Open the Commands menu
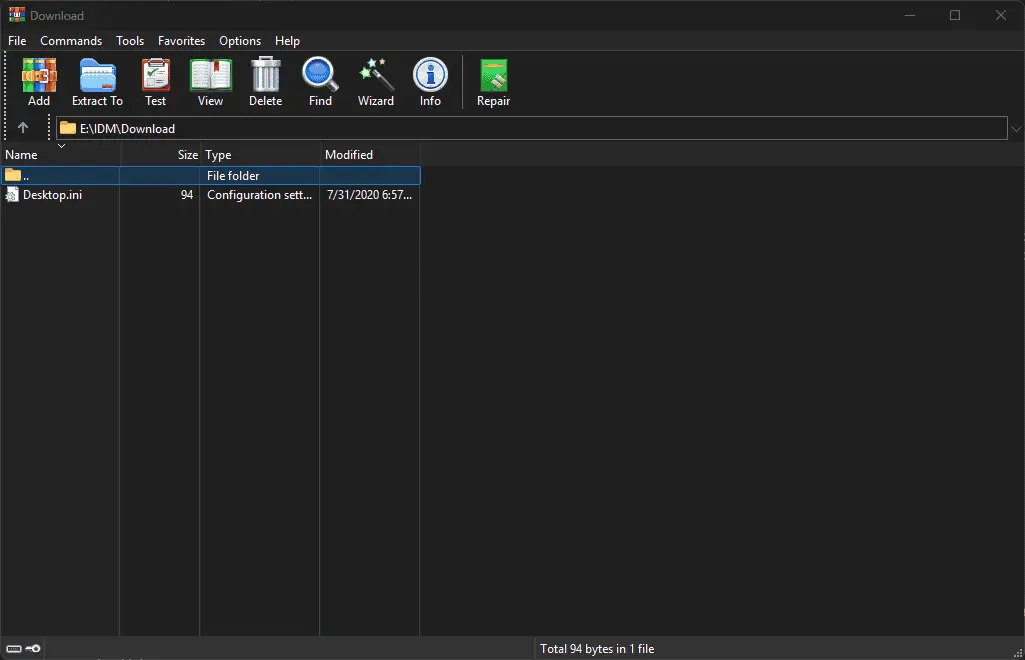This screenshot has width=1025, height=660. (71, 41)
